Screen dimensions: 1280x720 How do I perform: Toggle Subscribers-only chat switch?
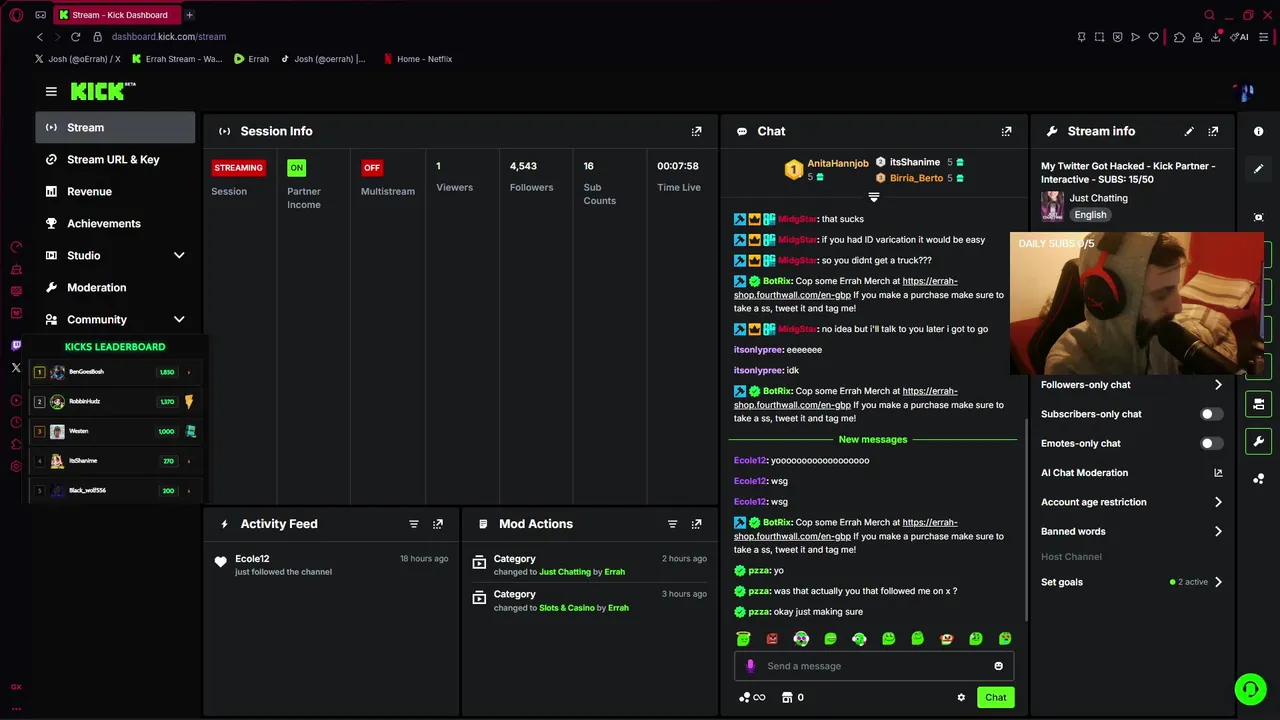click(1211, 414)
